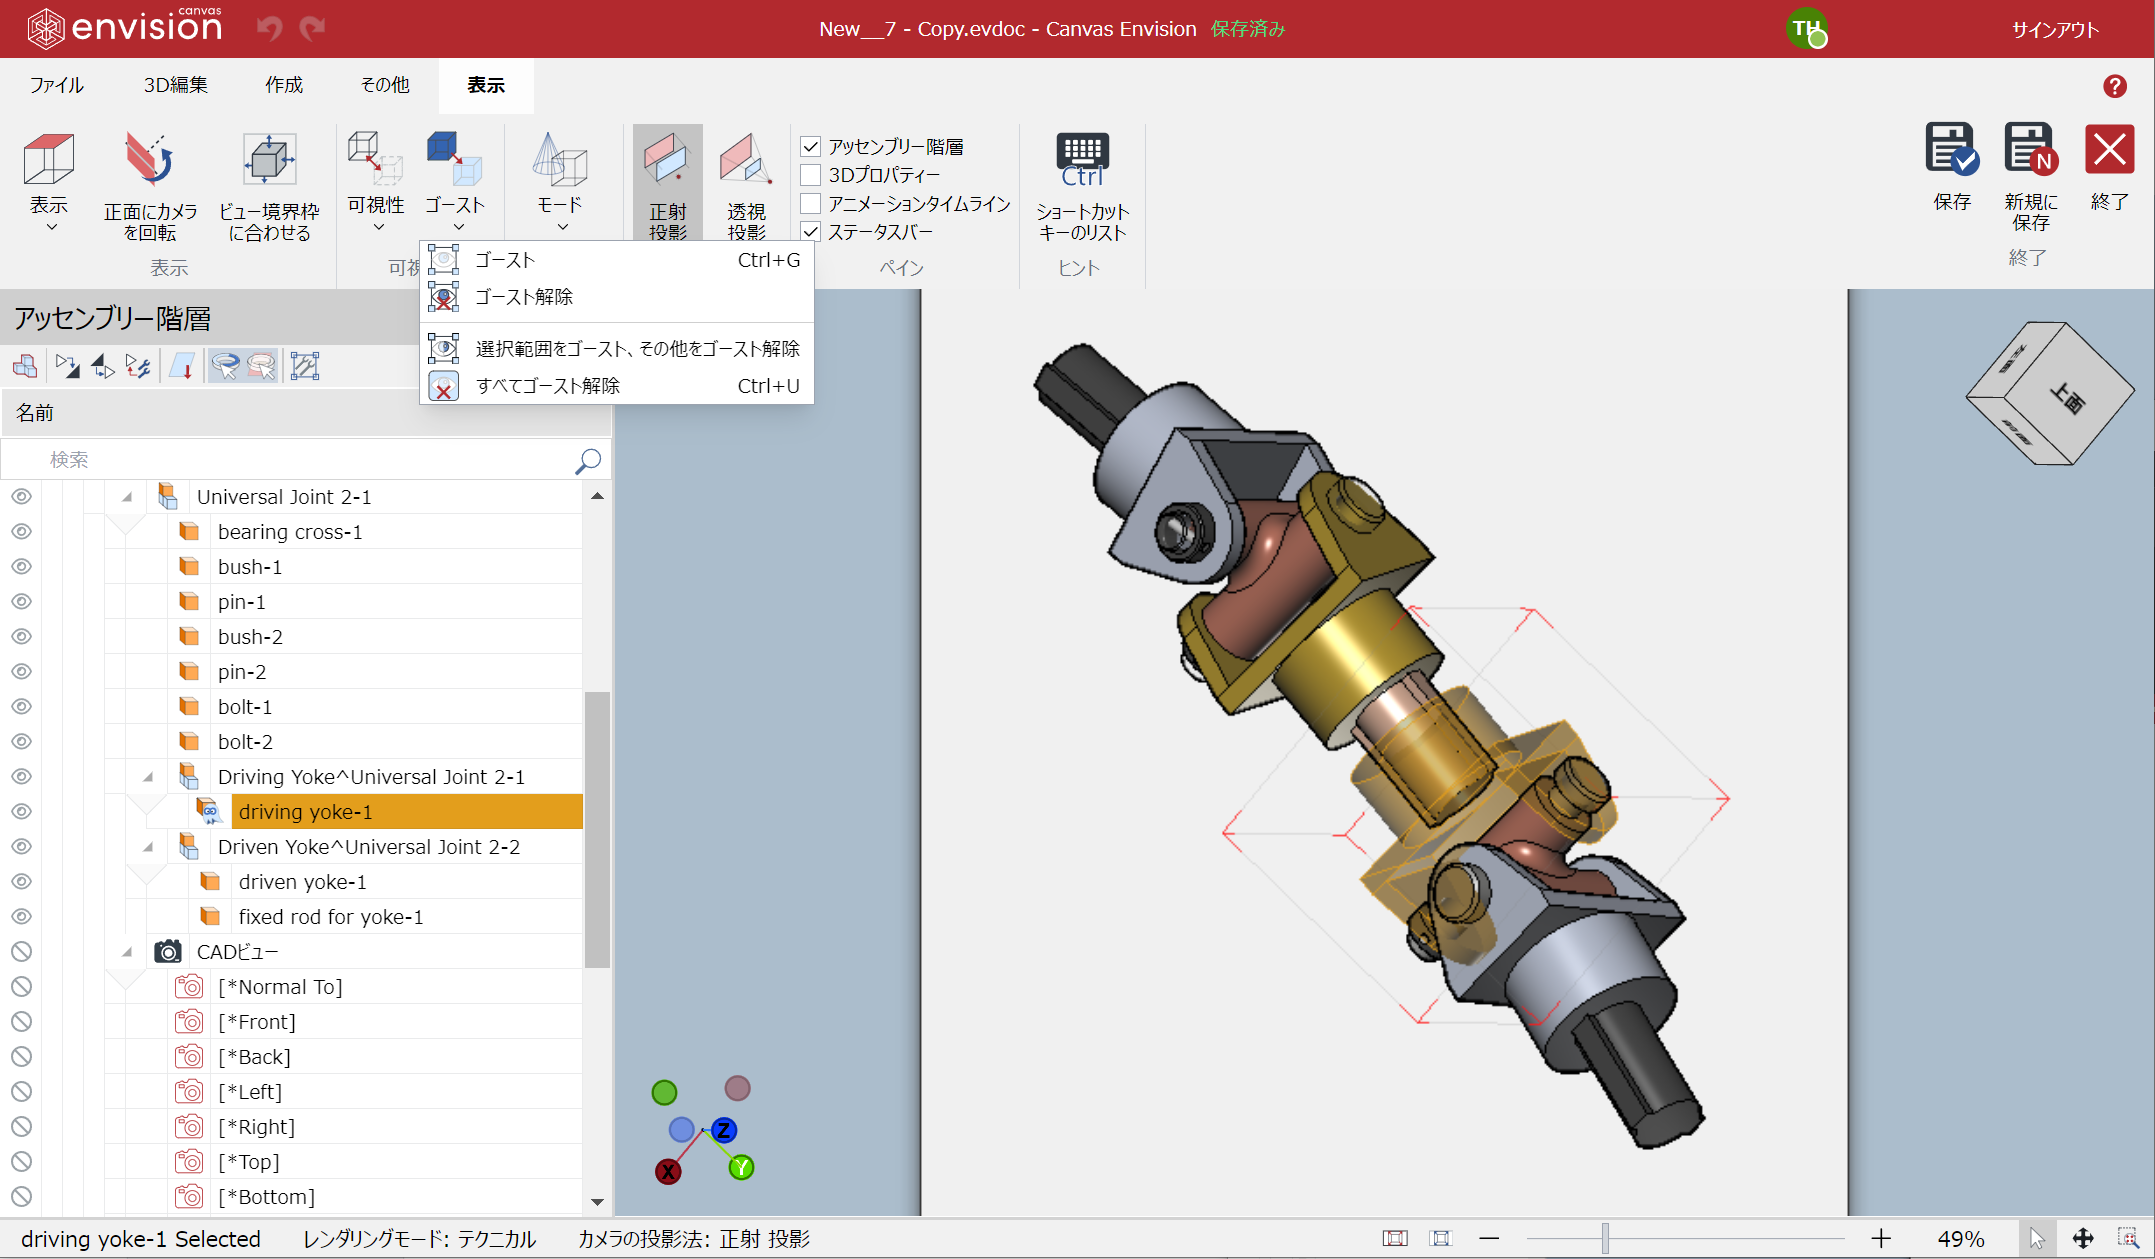The width and height of the screenshot is (2155, 1259).
Task: Click the red Exit (終了) icon
Action: point(2109,150)
